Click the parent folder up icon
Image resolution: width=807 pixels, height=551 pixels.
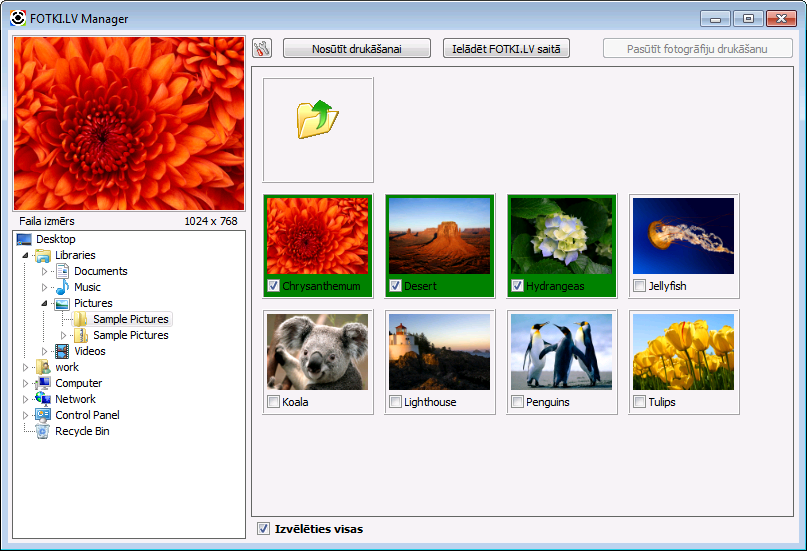(318, 119)
